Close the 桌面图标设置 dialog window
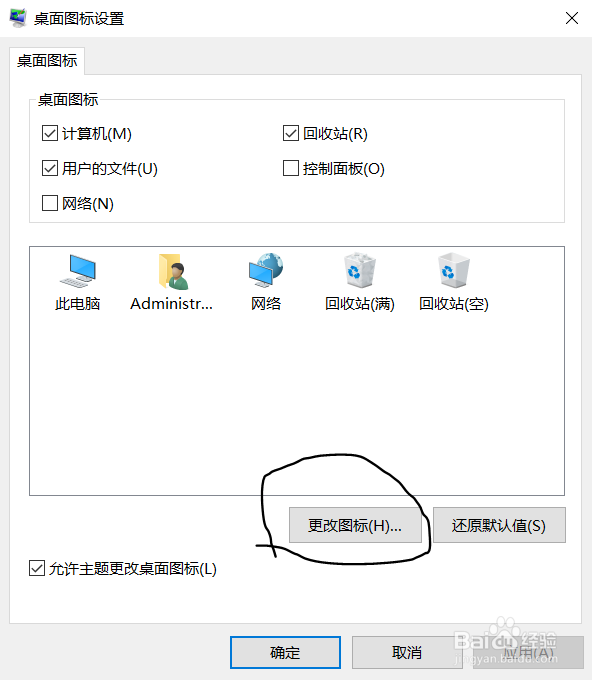The width and height of the screenshot is (592, 680). tap(572, 18)
